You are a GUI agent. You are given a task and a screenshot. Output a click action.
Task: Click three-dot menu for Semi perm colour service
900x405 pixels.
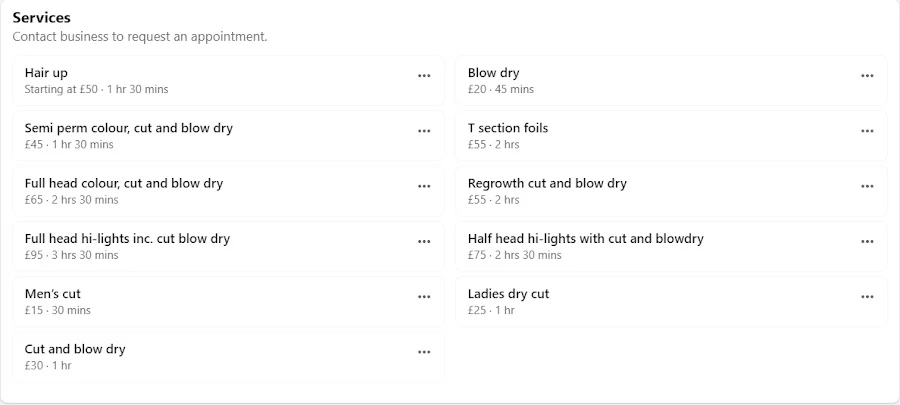coord(424,131)
